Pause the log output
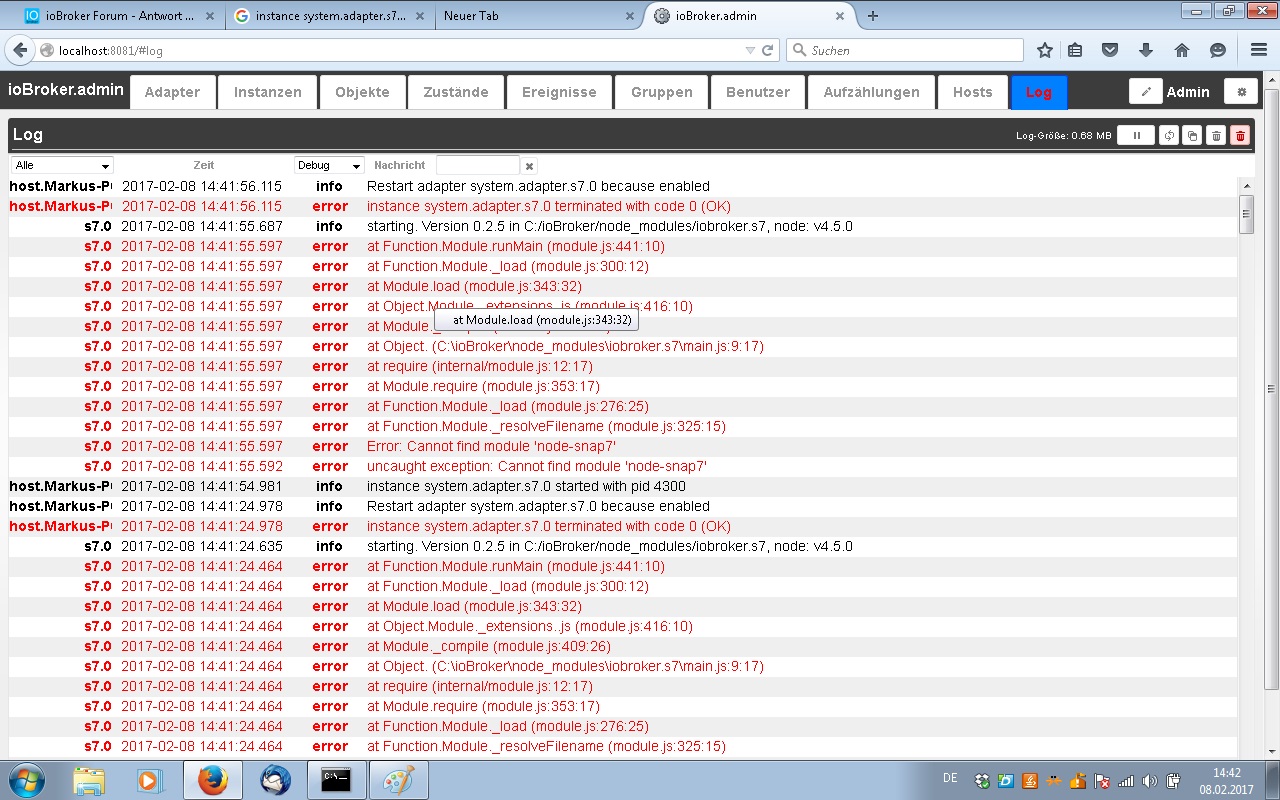The height and width of the screenshot is (800, 1280). click(1136, 135)
